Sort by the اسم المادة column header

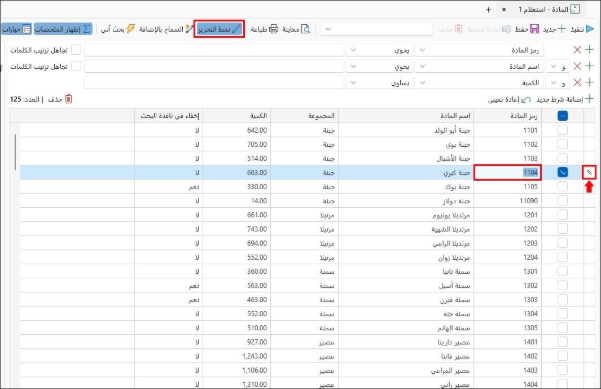[406, 116]
